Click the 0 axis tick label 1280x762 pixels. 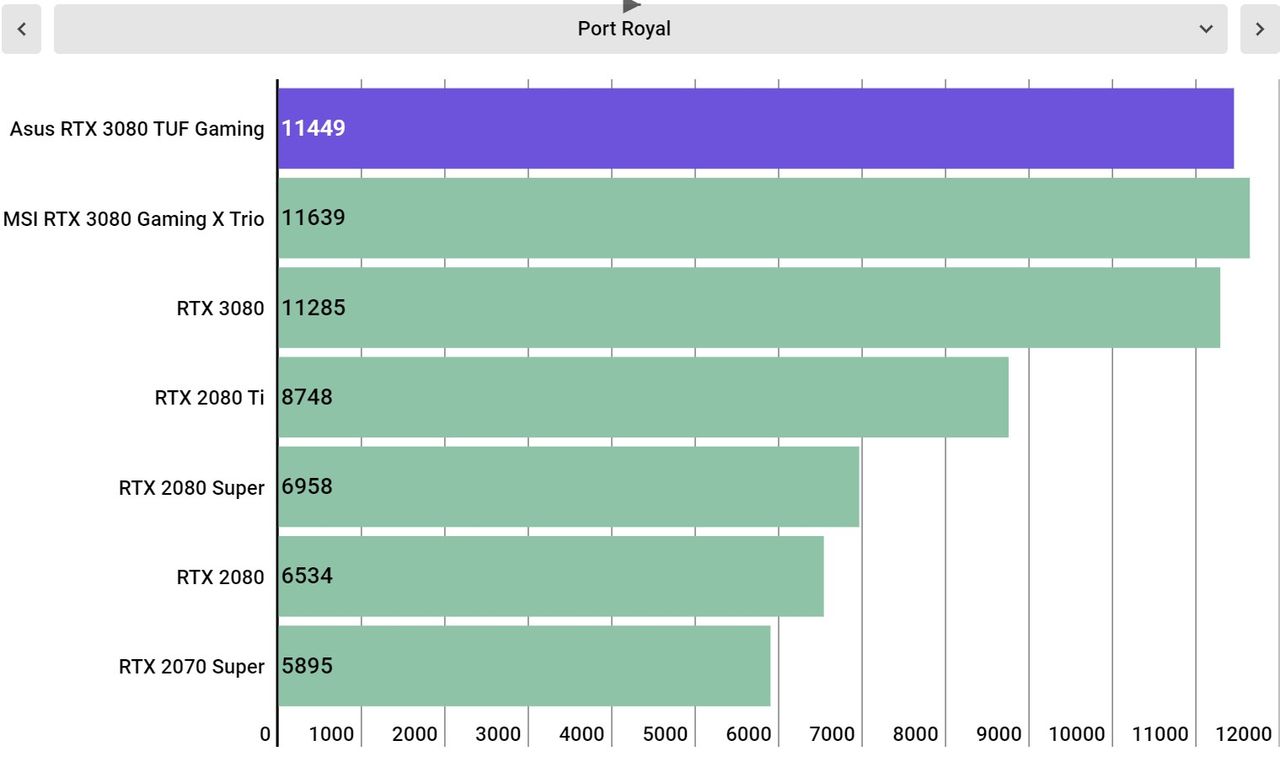[265, 735]
